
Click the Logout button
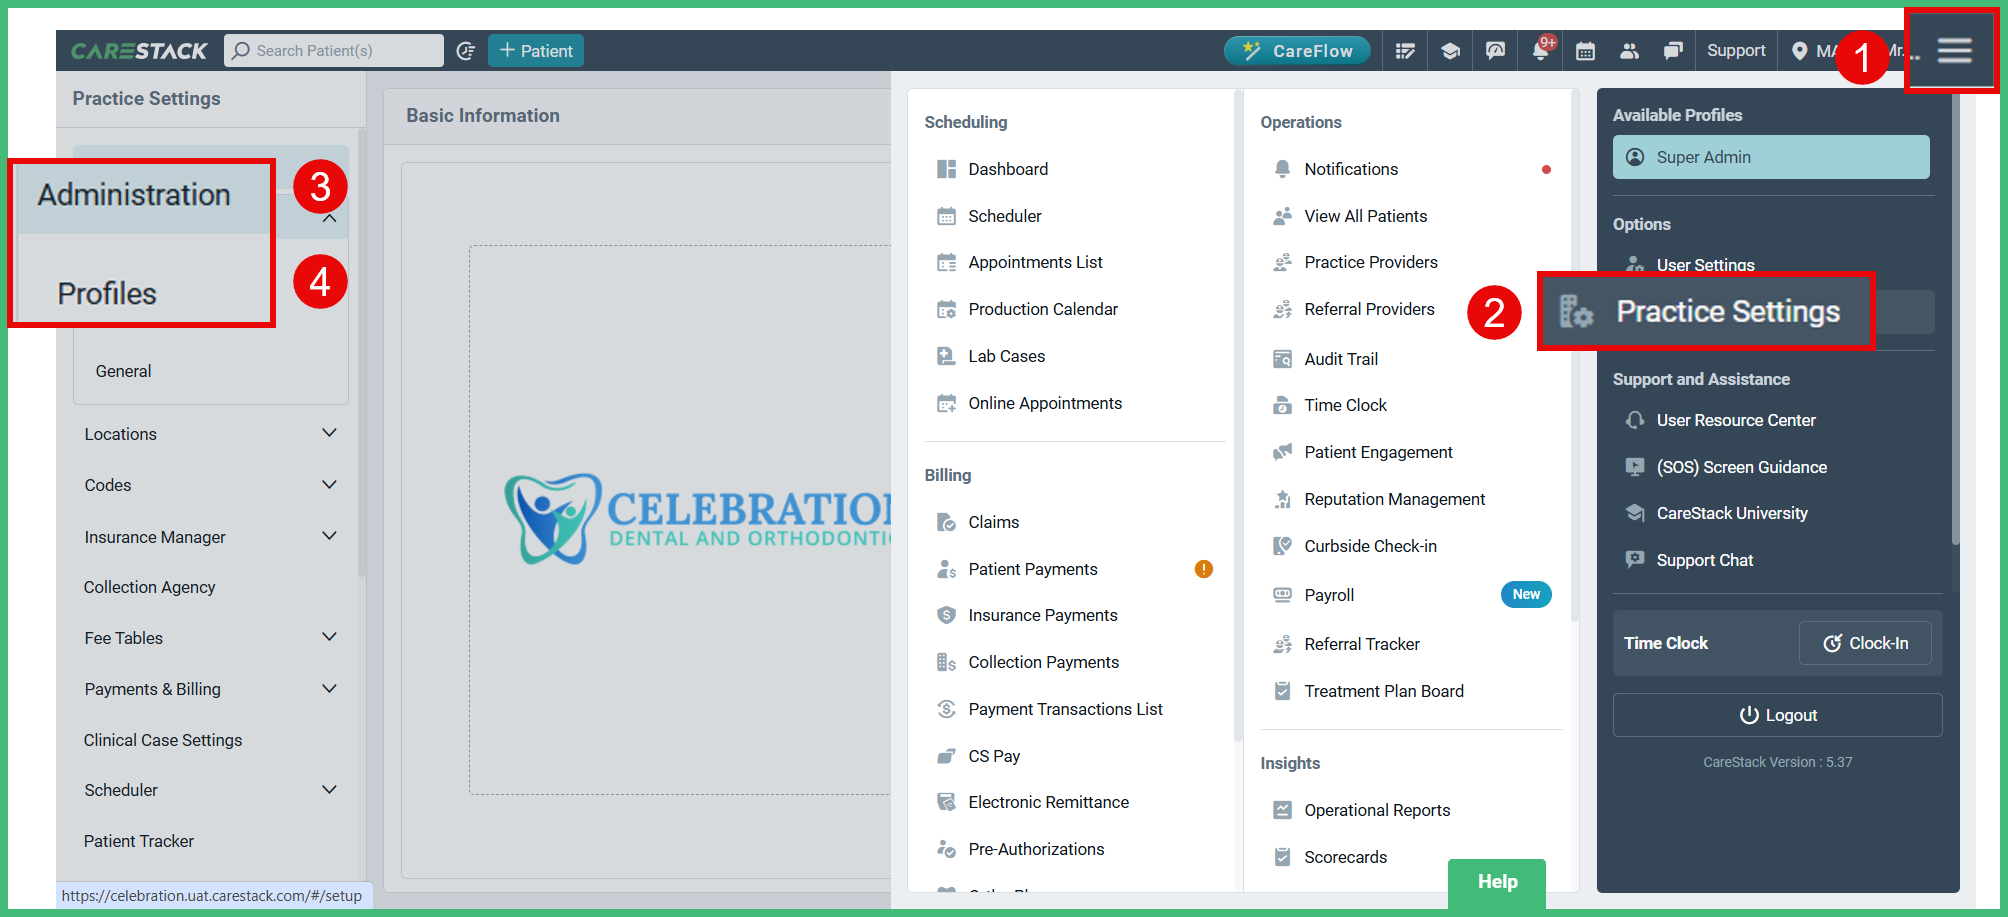tap(1777, 714)
